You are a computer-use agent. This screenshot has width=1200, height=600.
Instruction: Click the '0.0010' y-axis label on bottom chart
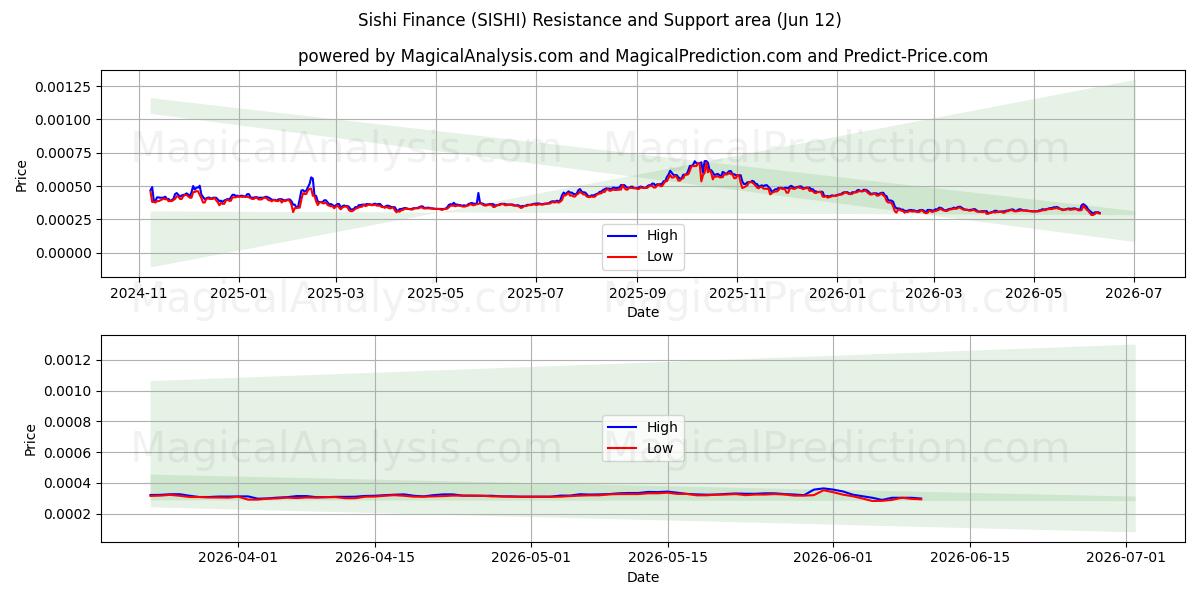(x=68, y=391)
